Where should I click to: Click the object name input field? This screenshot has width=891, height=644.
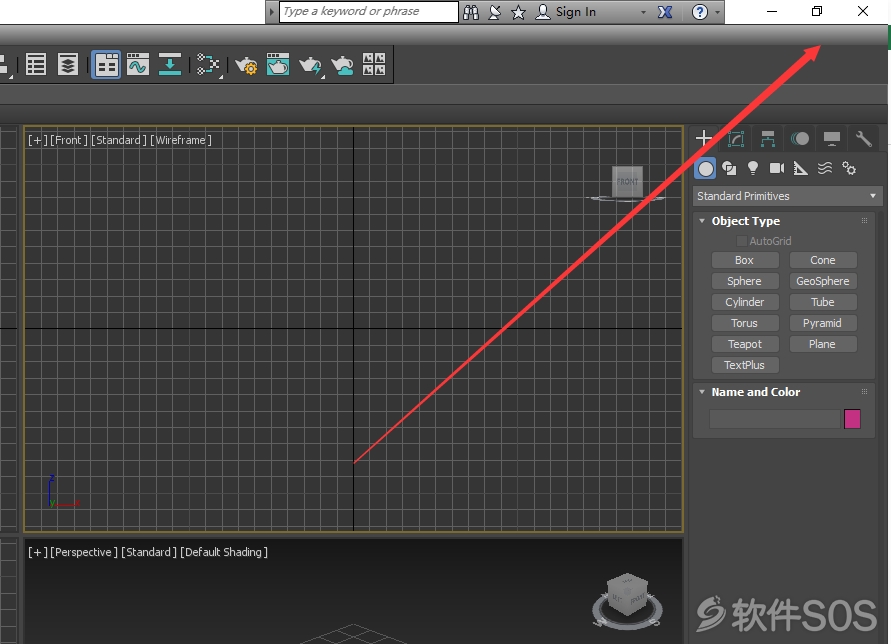[x=775, y=419]
